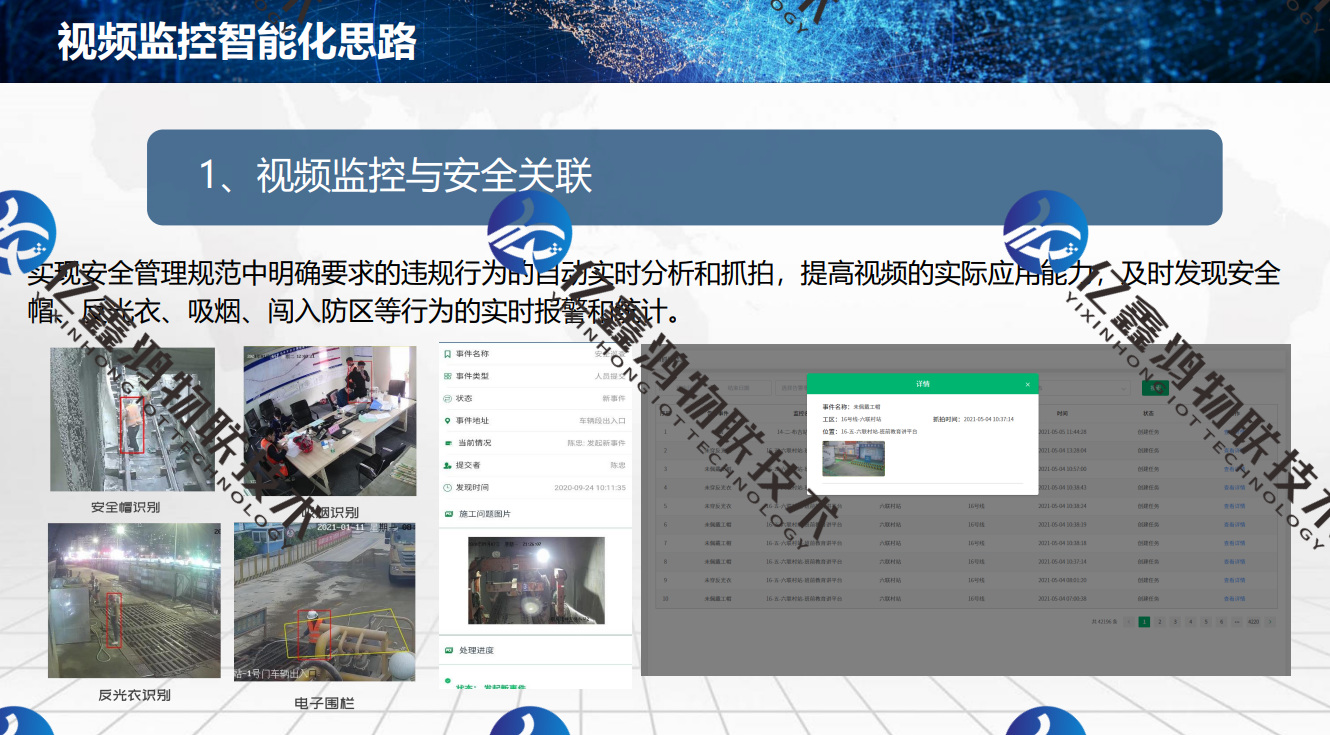Image resolution: width=1330 pixels, height=735 pixels.
Task: Click the 处理进度 icon
Action: [x=447, y=650]
